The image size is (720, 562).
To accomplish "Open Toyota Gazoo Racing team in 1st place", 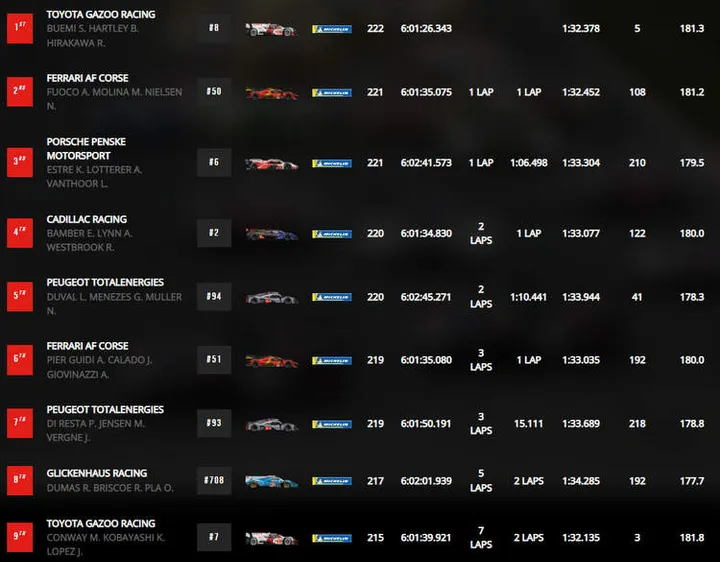I will (x=101, y=14).
